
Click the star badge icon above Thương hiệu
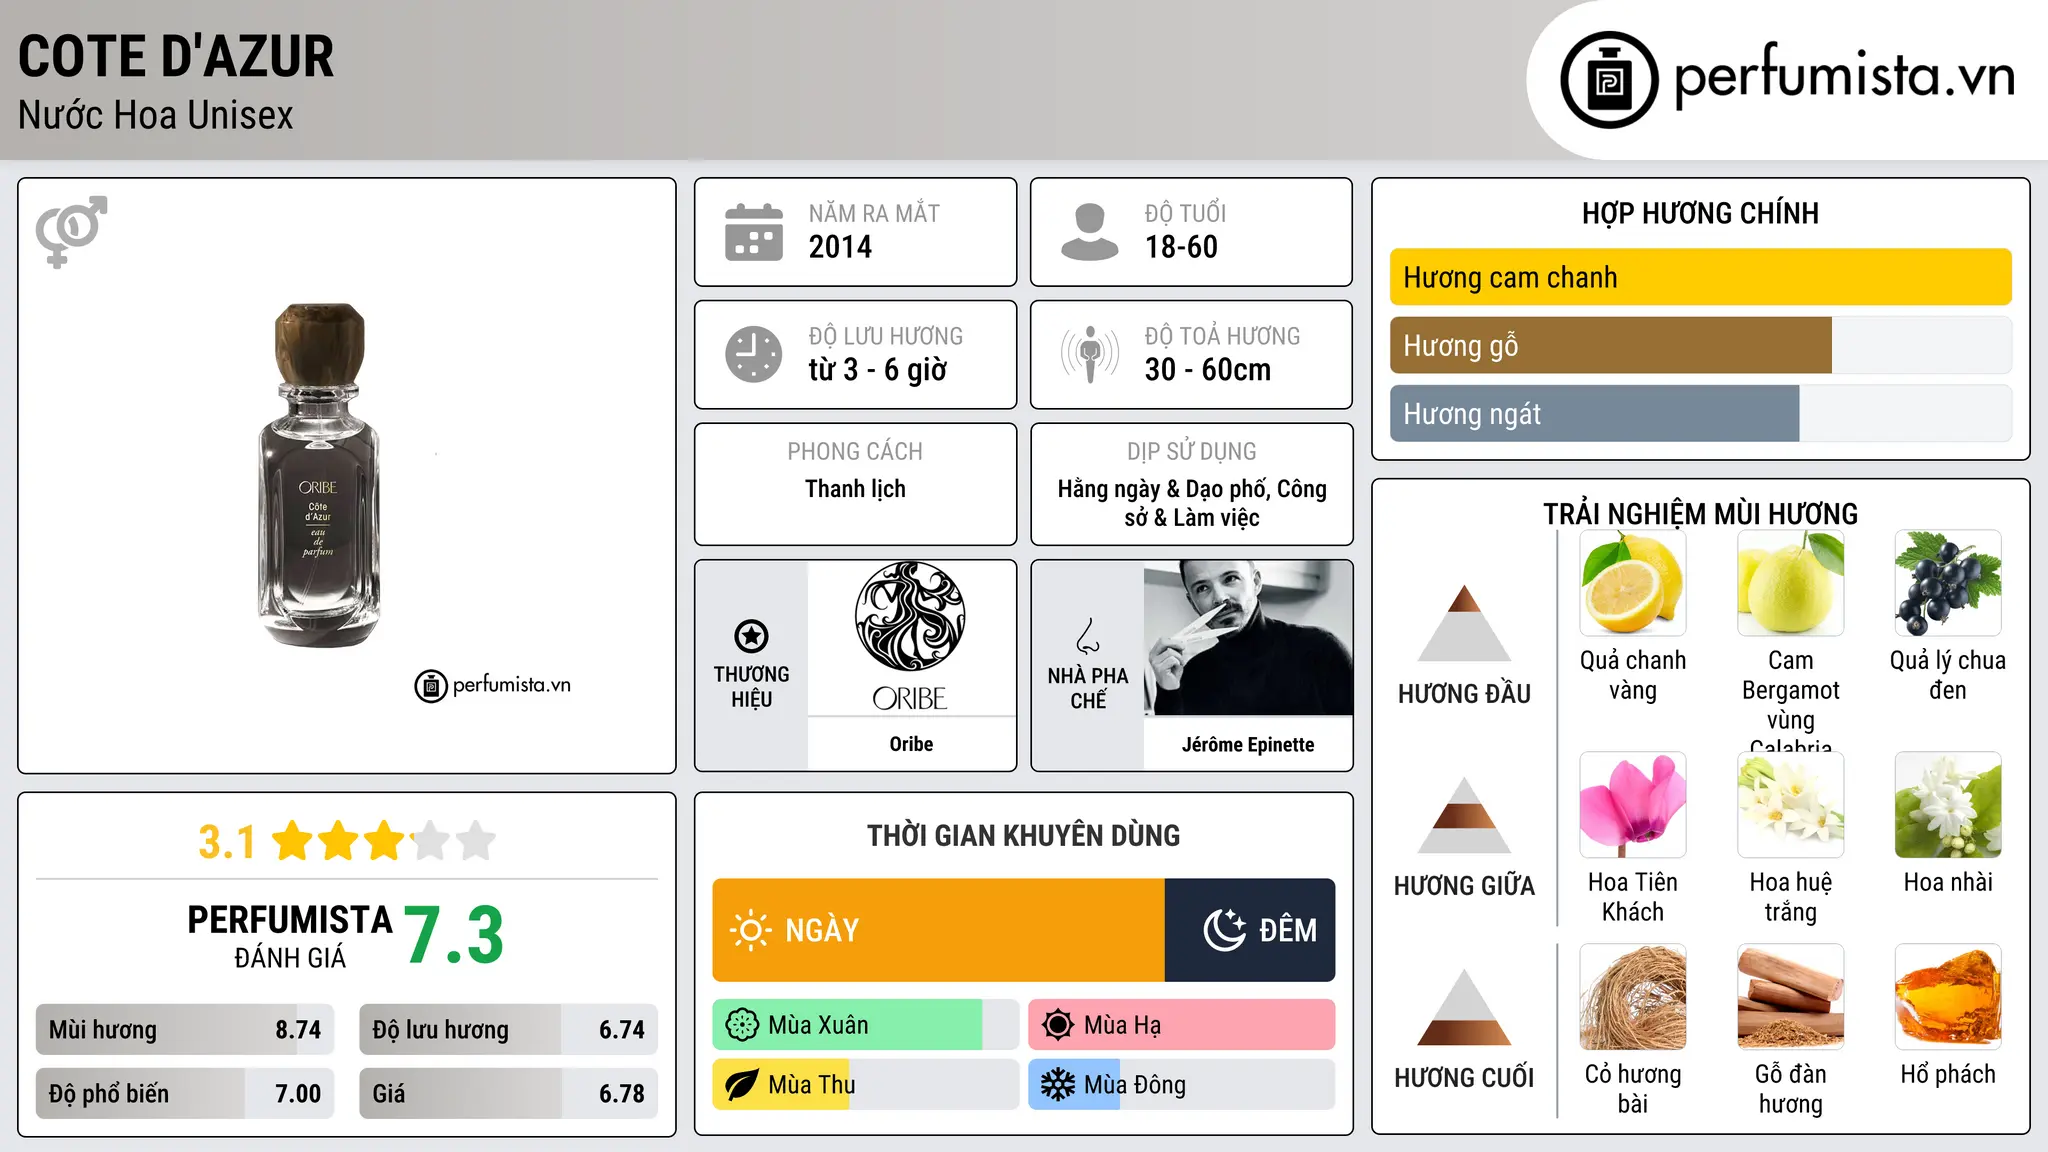pos(751,636)
